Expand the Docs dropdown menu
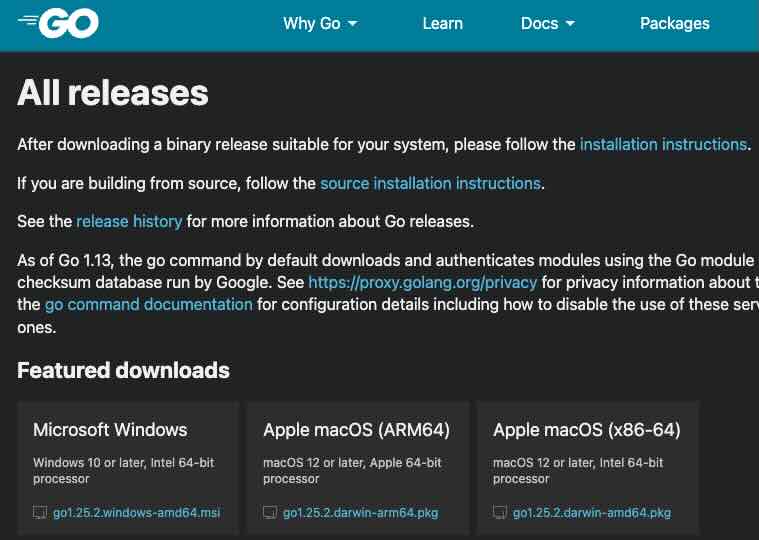 coord(548,24)
